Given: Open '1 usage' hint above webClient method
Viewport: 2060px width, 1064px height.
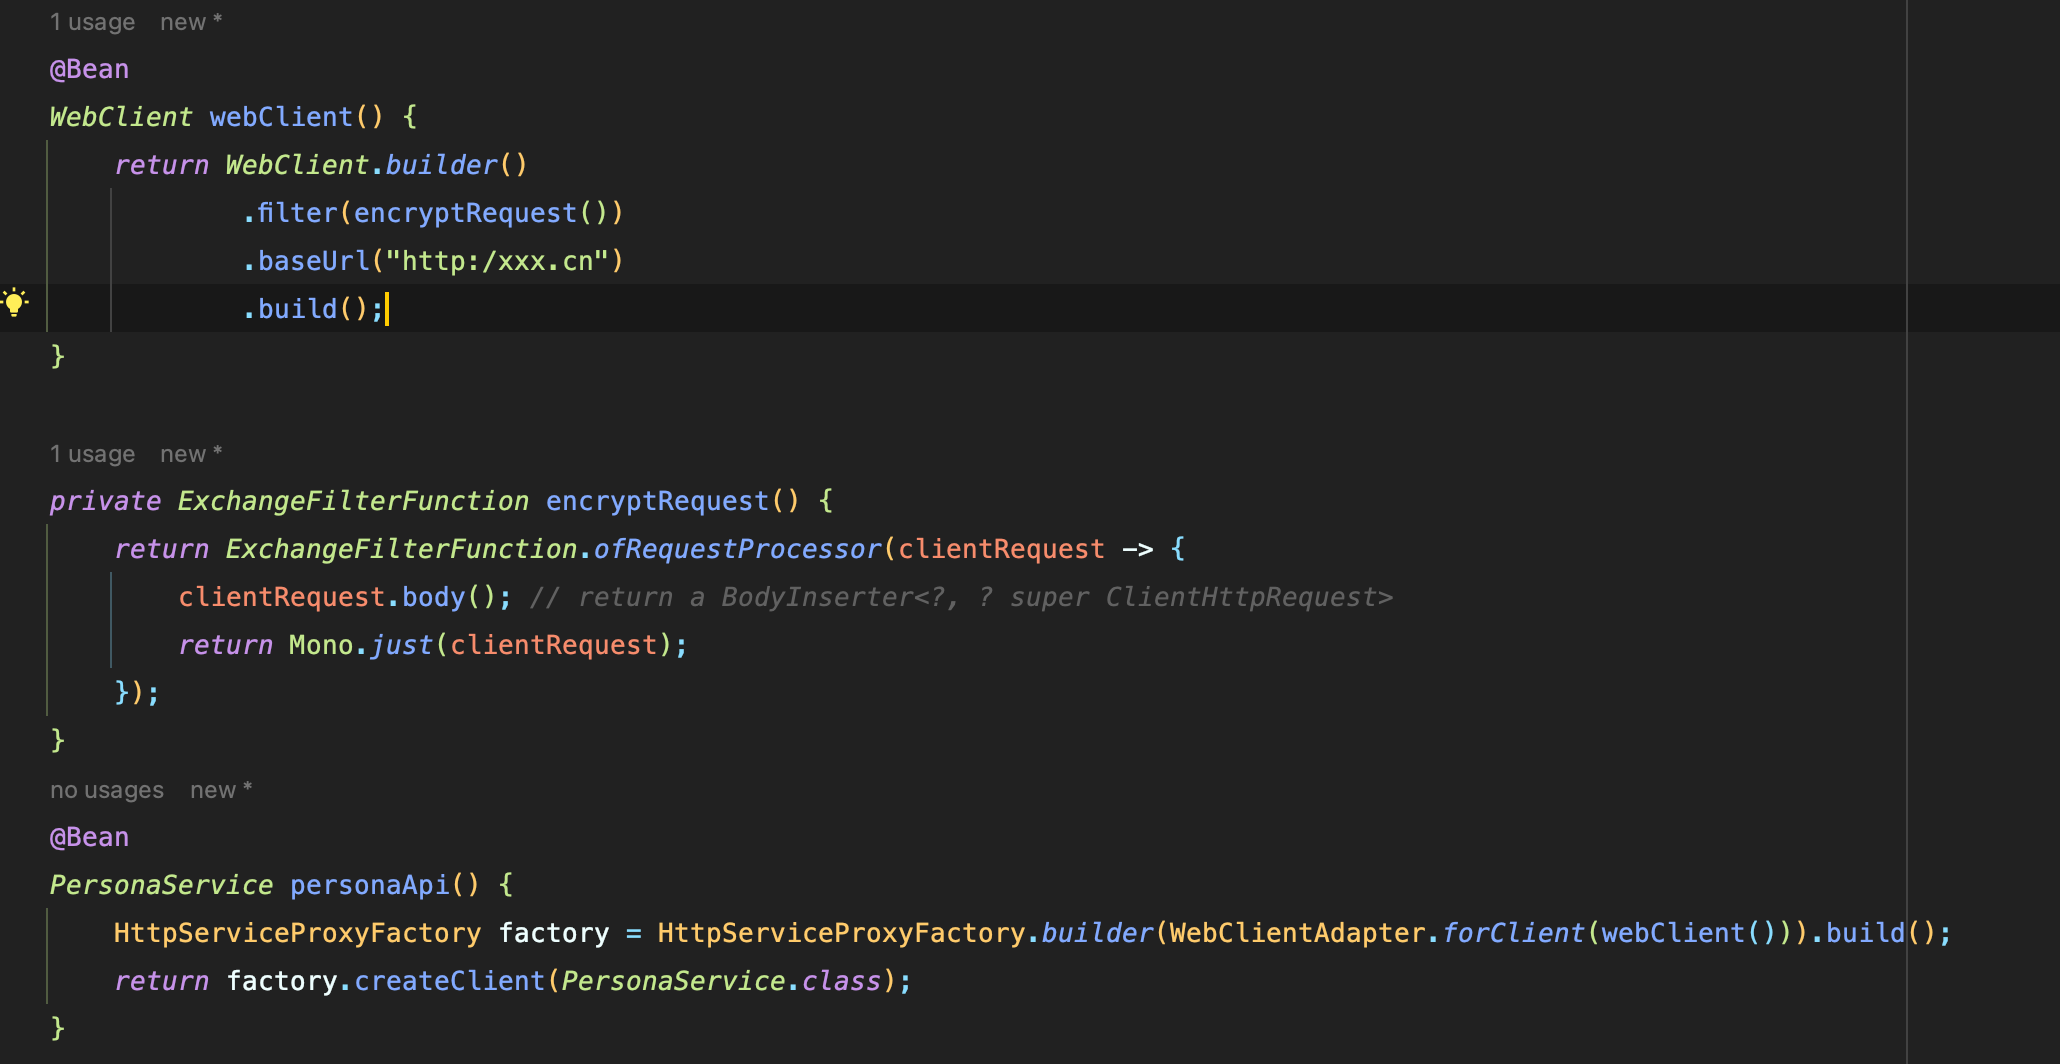Looking at the screenshot, I should (92, 21).
